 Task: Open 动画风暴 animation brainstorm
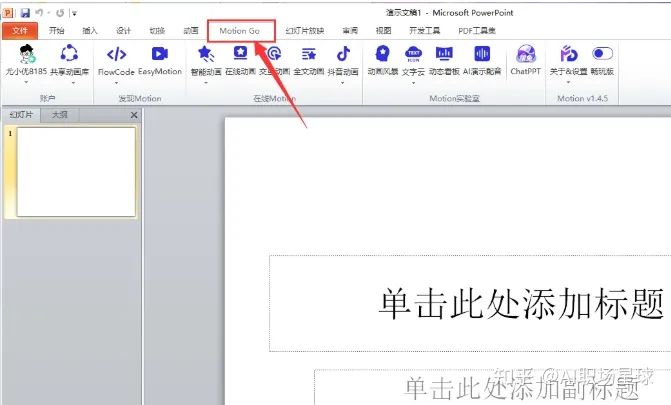click(382, 54)
